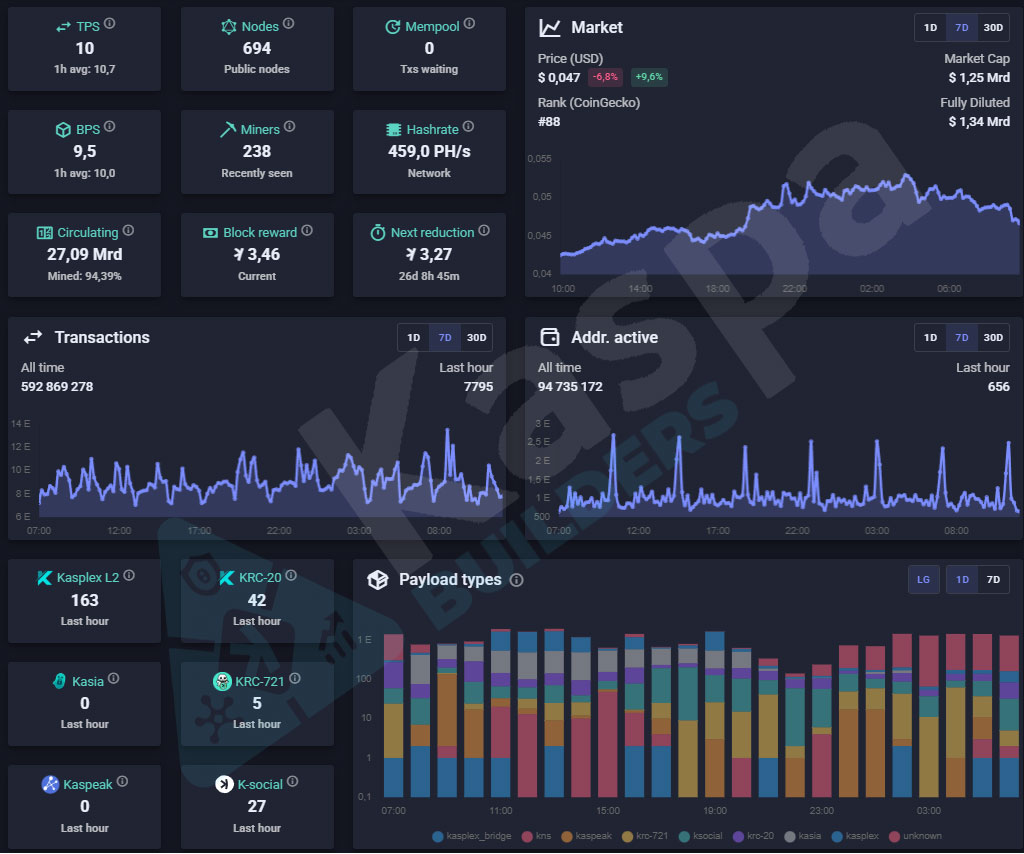Click the 459,0 PH/s hashrate value

(x=429, y=151)
